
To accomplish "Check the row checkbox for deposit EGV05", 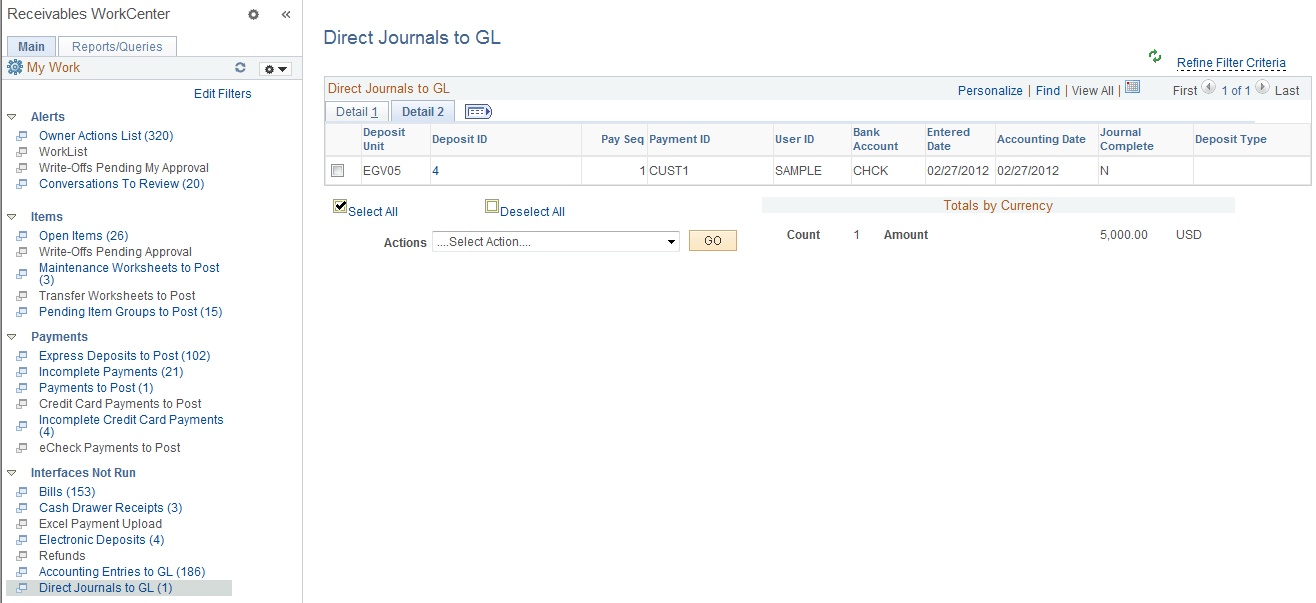I will click(x=337, y=170).
